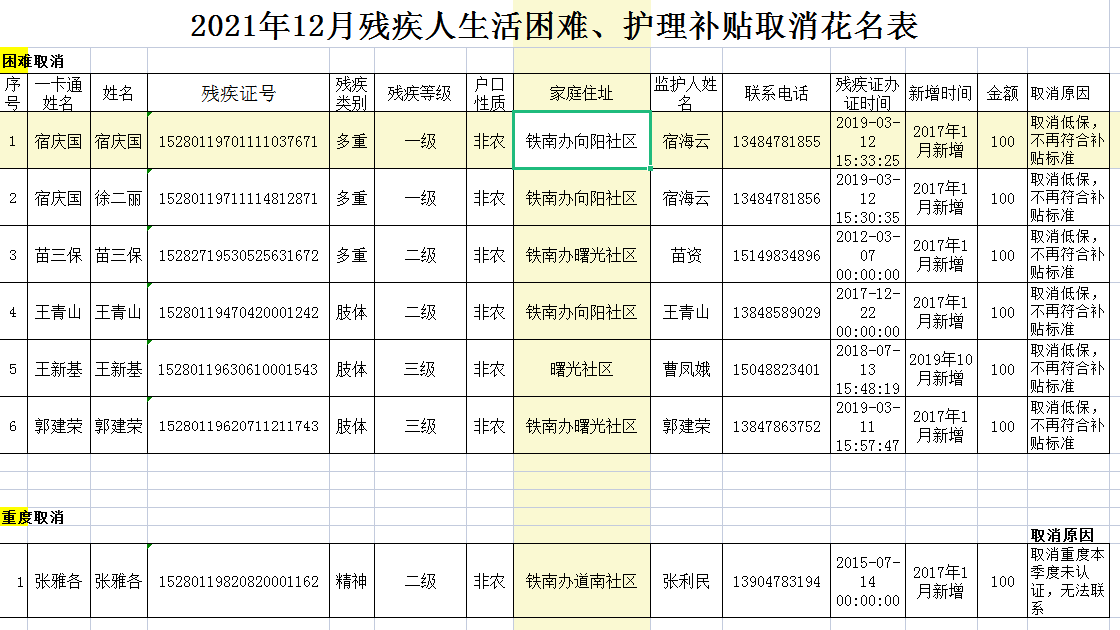Click ID number 15280119620711211743
Image resolution: width=1120 pixels, height=630 pixels.
[239, 426]
